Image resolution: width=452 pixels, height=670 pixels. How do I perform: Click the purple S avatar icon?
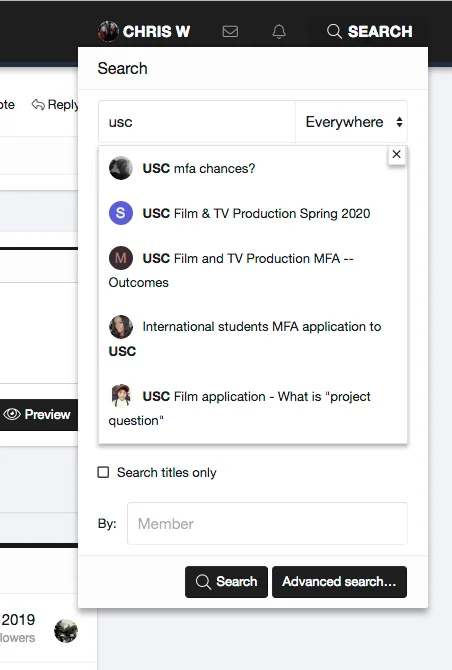pos(121,213)
